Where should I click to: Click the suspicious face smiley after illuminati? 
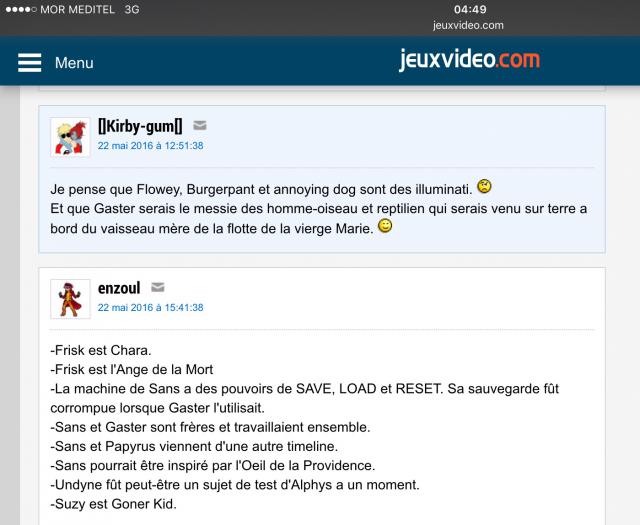coord(484,187)
